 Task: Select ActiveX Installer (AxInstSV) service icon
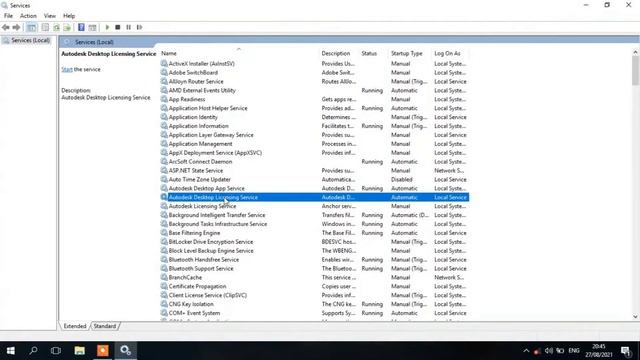click(x=164, y=64)
